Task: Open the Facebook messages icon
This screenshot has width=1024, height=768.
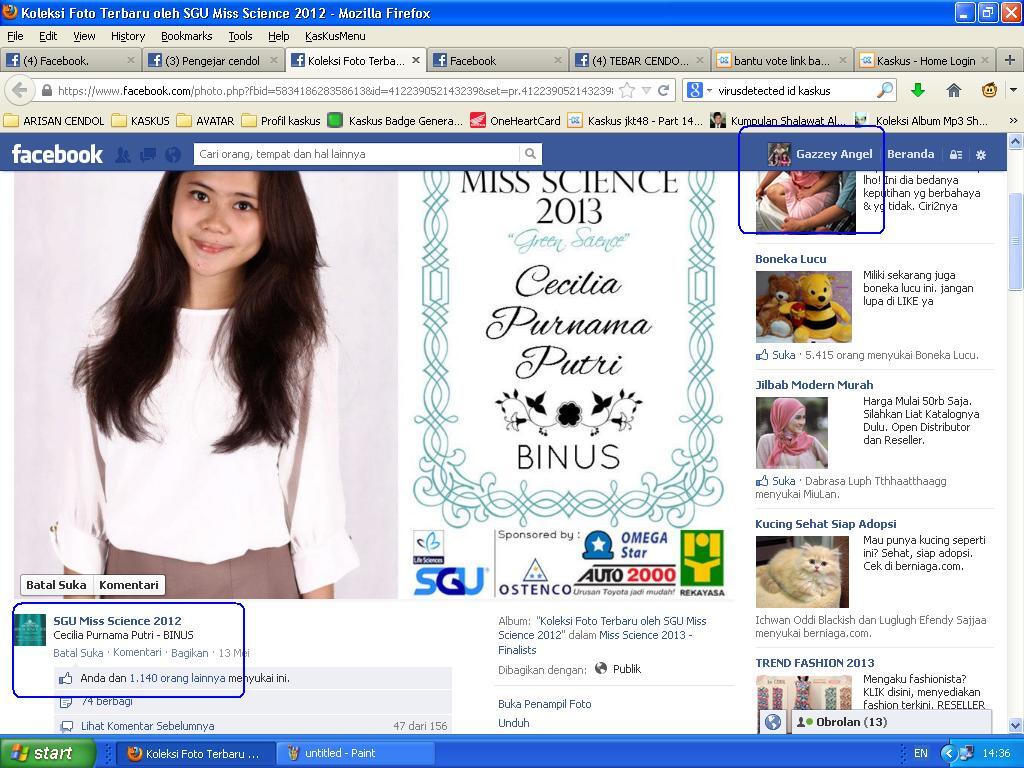Action: pyautogui.click(x=147, y=154)
